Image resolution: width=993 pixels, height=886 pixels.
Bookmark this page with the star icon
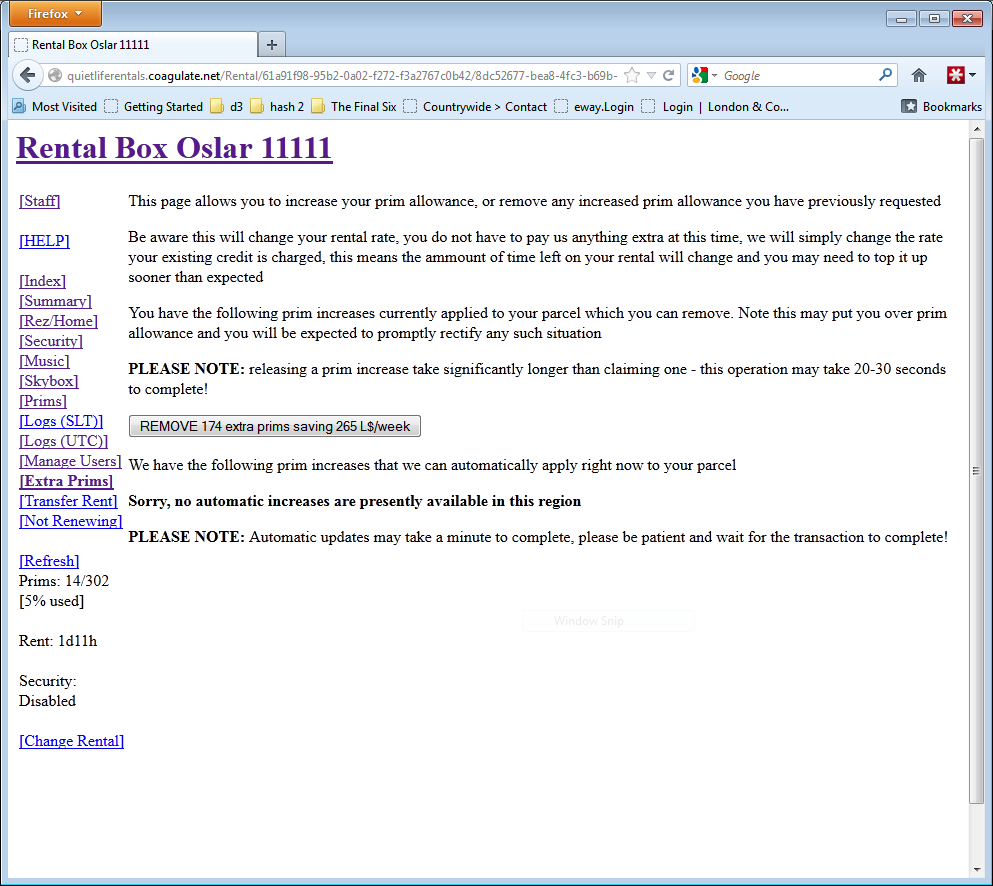point(632,75)
